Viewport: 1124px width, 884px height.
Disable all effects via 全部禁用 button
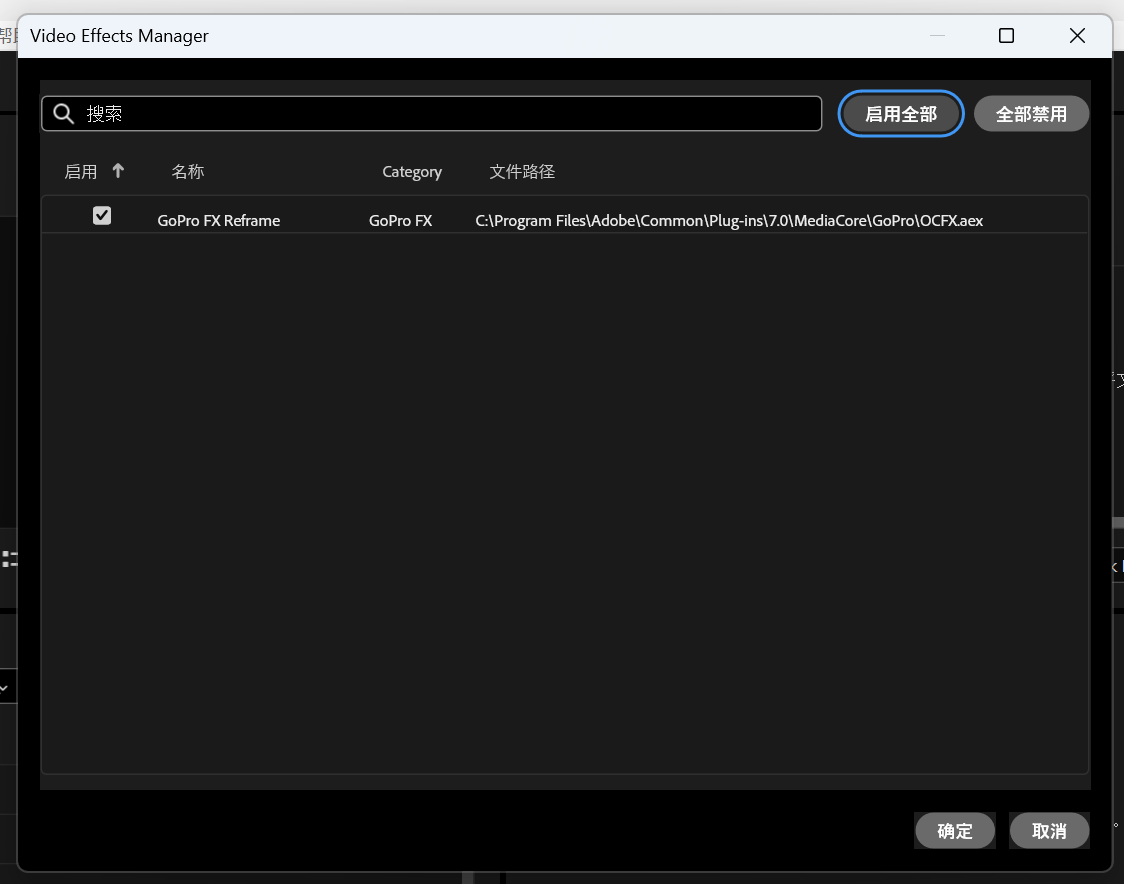click(x=1031, y=113)
